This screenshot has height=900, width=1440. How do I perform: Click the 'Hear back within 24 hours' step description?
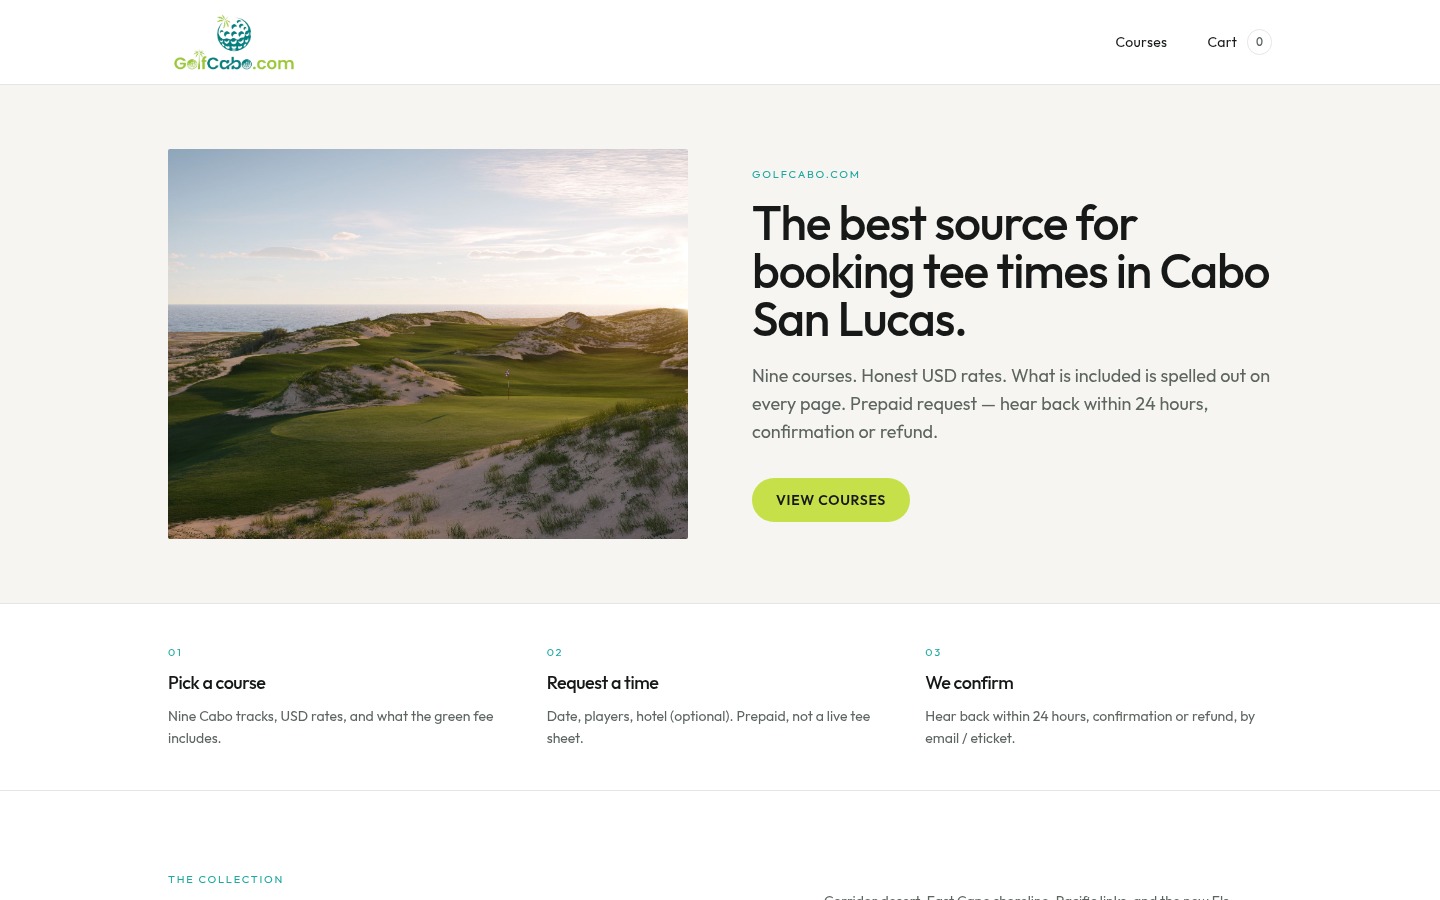[1090, 727]
